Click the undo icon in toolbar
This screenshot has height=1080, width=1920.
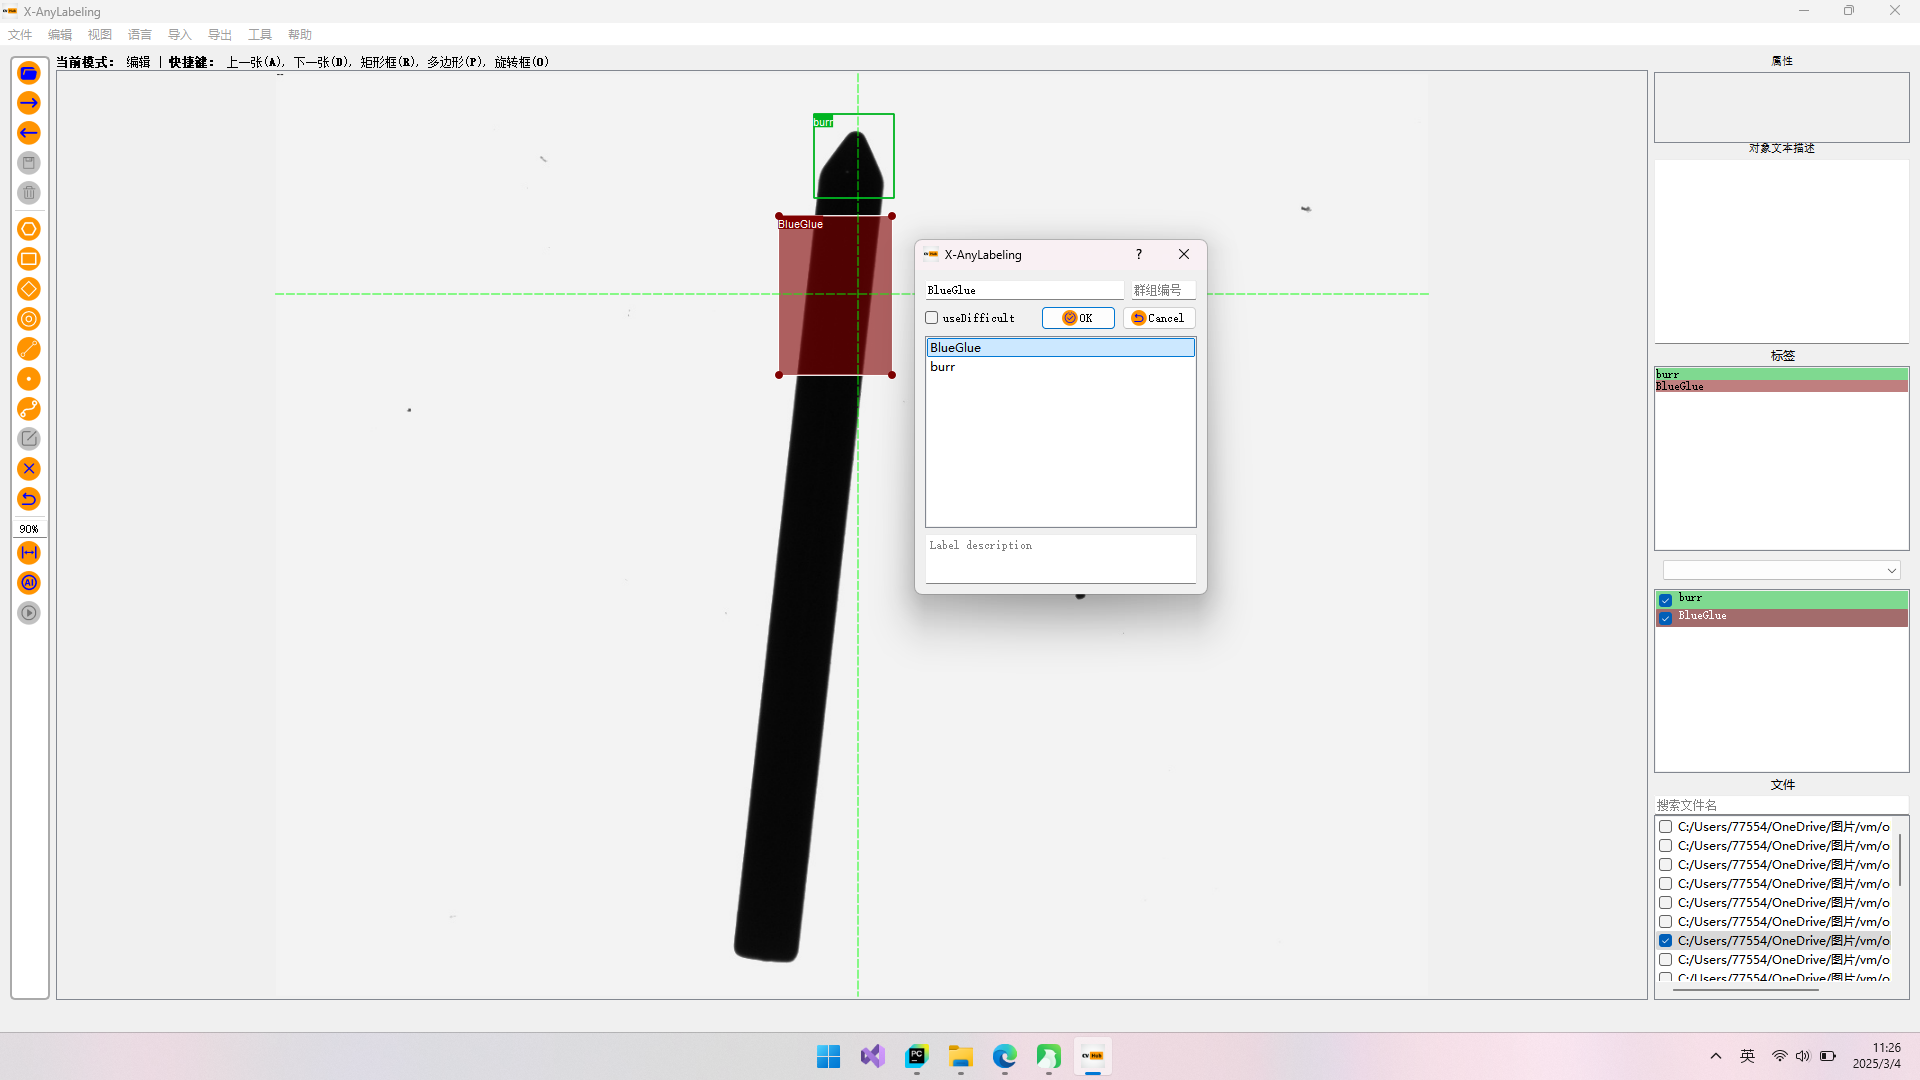tap(29, 499)
